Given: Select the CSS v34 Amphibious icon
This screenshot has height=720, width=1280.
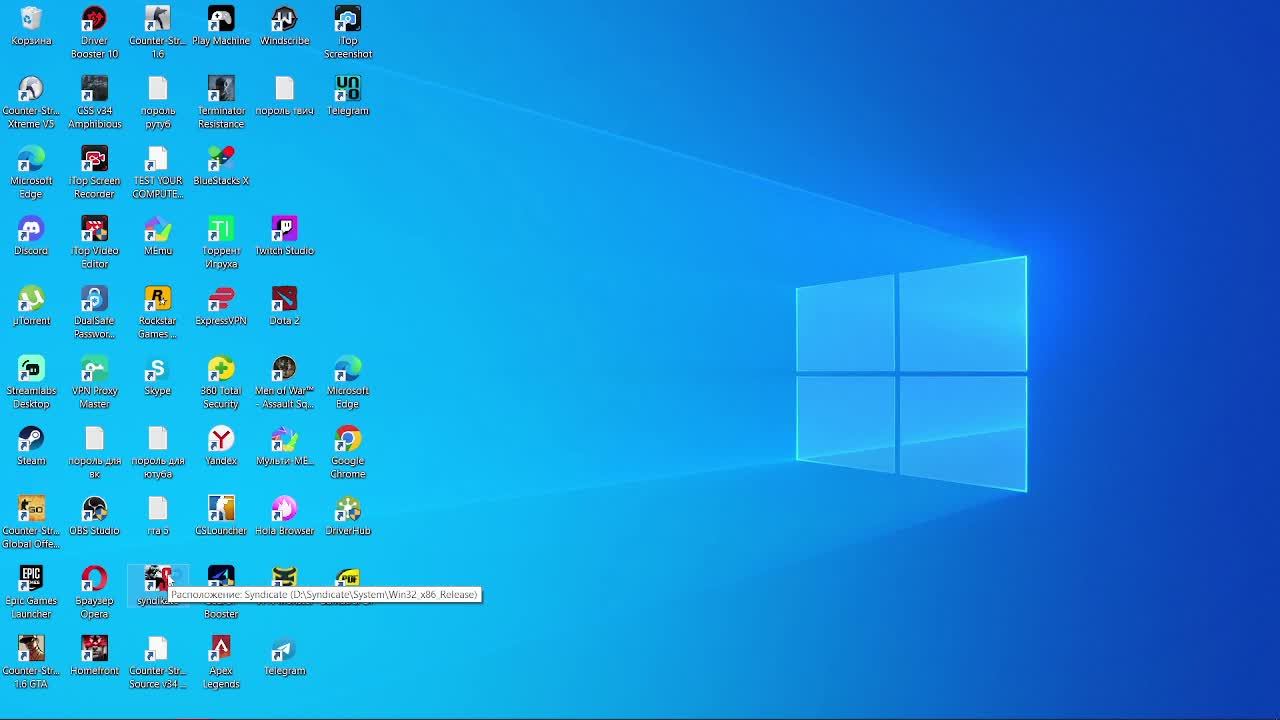Looking at the screenshot, I should point(94,102).
